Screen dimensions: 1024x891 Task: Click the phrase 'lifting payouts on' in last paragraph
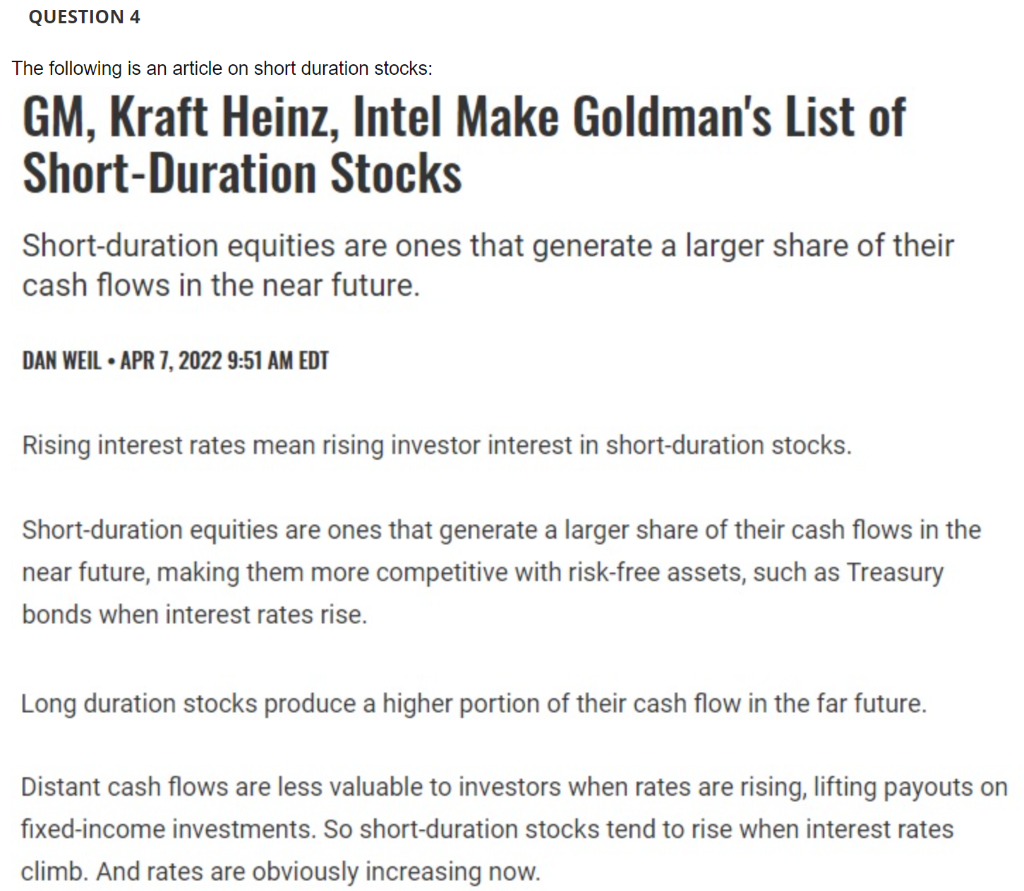(x=911, y=788)
